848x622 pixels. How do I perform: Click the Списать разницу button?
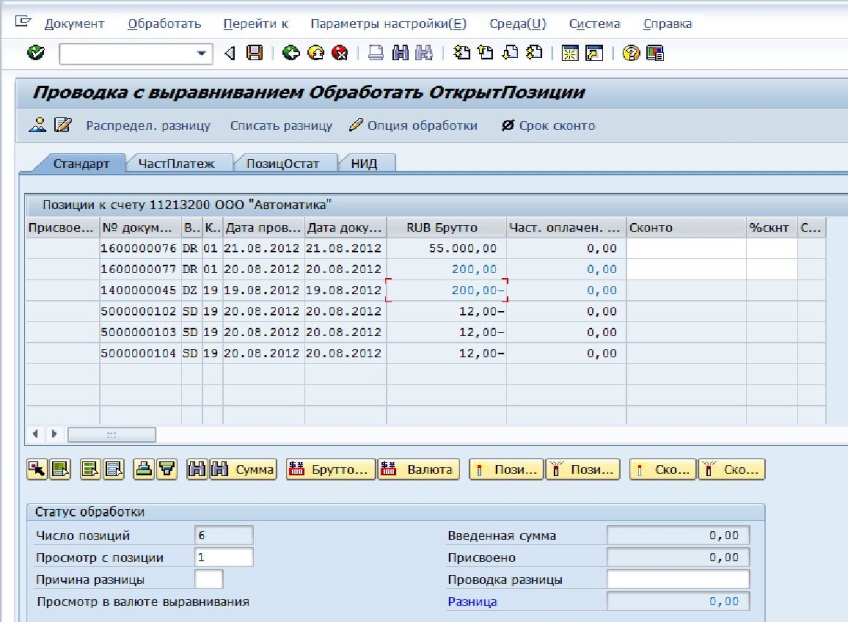click(x=280, y=125)
